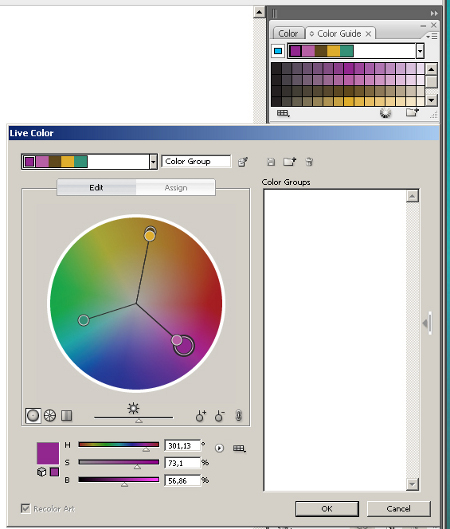450x529 pixels.
Task: Switch to segmented color wheel view
Action: (x=50, y=415)
